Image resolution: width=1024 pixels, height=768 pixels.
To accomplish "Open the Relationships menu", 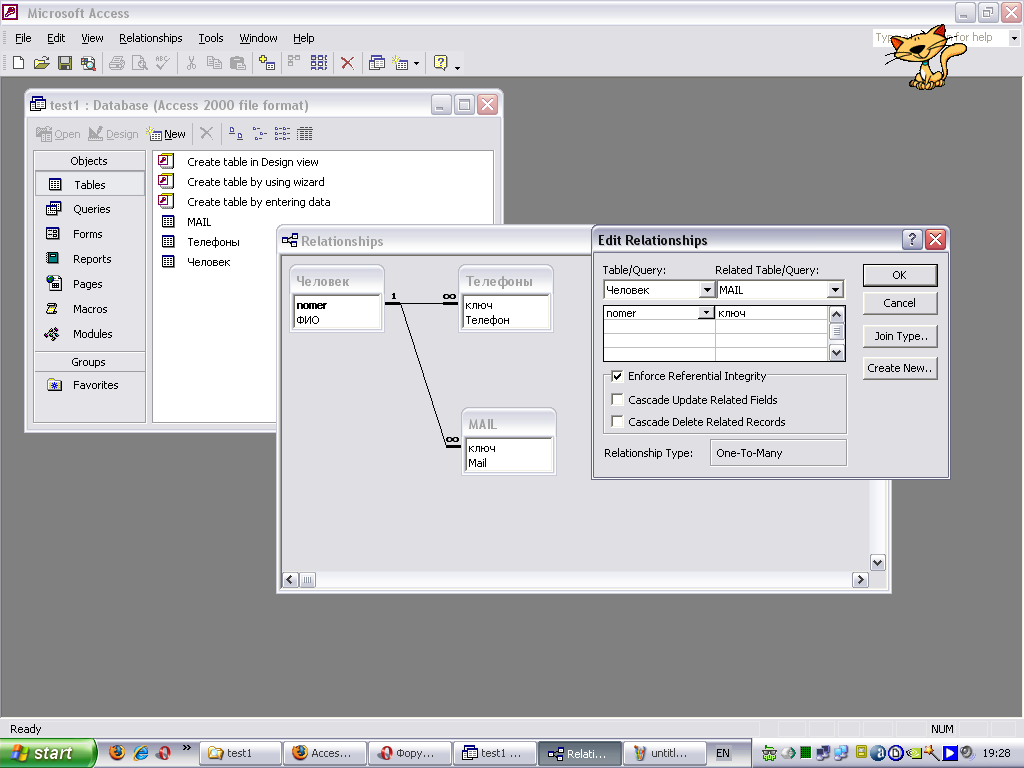I will tap(150, 38).
